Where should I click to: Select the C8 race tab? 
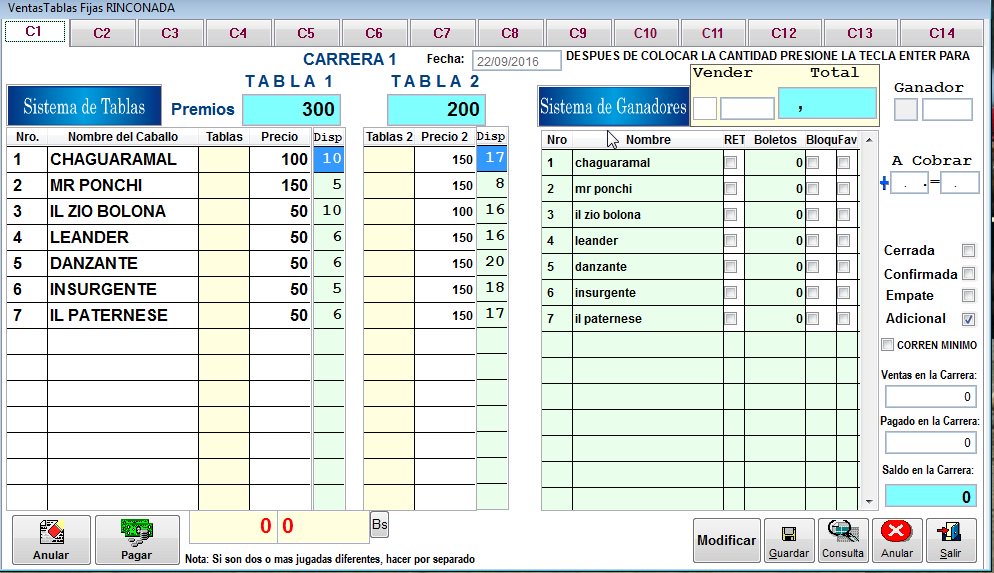(510, 33)
